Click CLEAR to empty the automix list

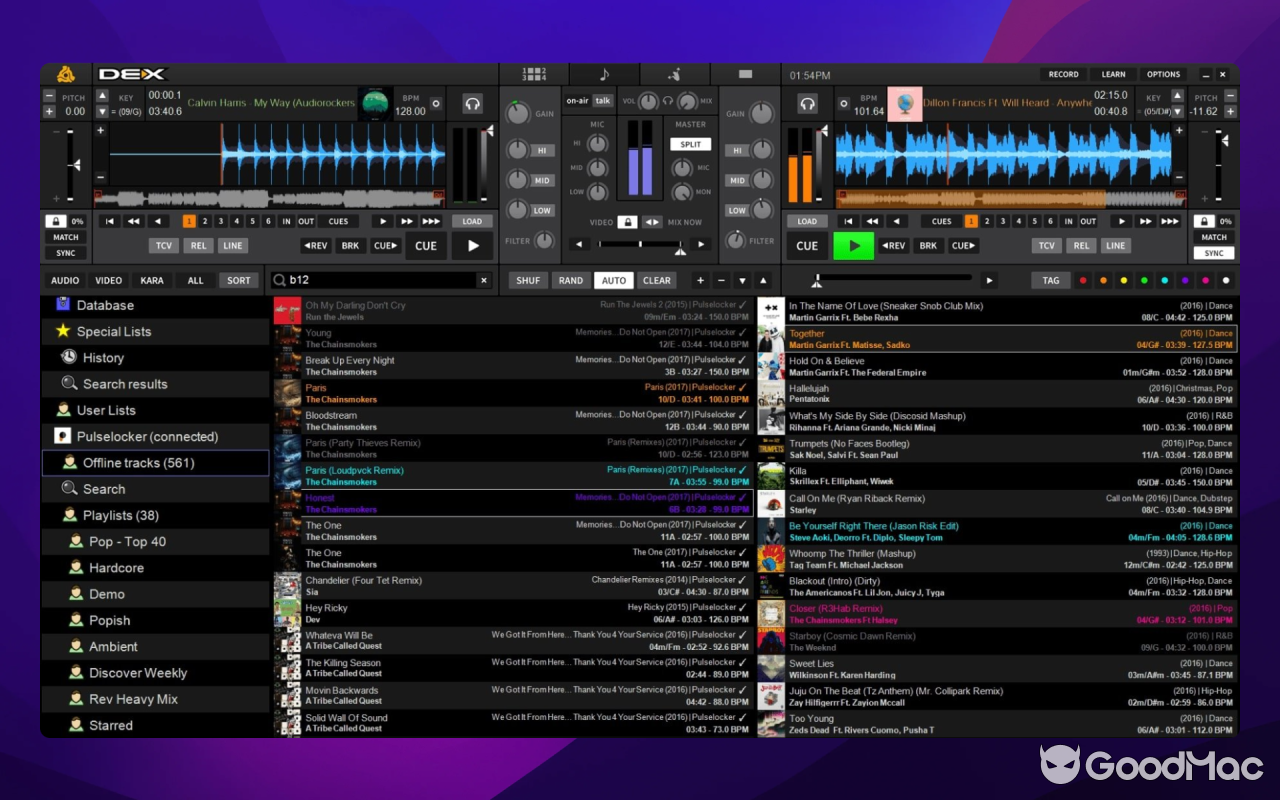point(656,280)
